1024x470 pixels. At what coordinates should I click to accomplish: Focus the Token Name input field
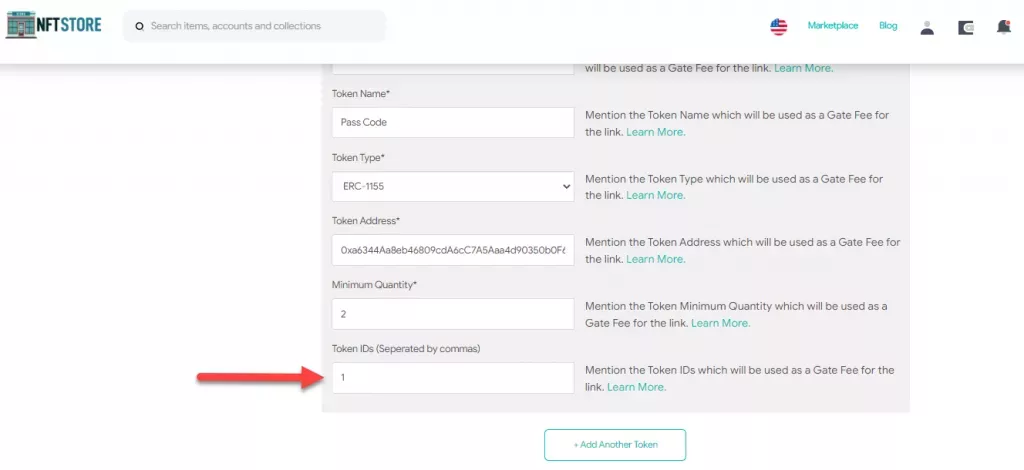click(x=453, y=122)
